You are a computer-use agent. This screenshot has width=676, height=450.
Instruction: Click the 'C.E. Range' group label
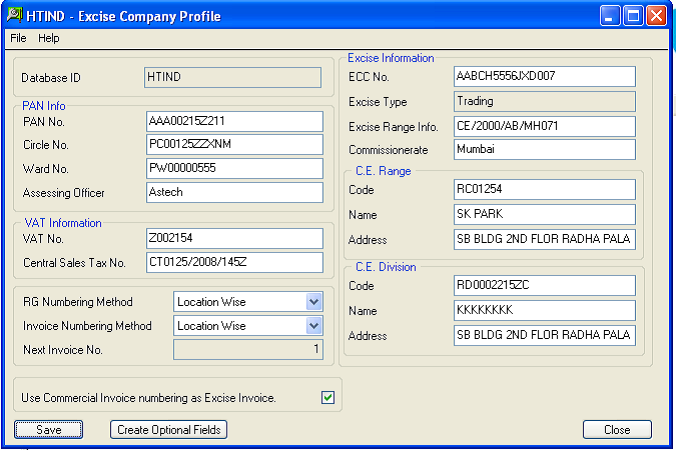pyautogui.click(x=383, y=171)
